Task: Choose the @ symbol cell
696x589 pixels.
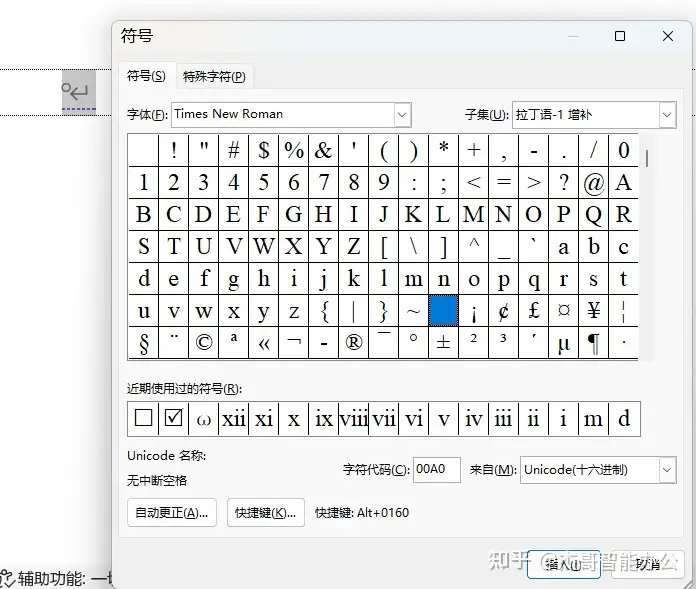Action: [x=593, y=182]
